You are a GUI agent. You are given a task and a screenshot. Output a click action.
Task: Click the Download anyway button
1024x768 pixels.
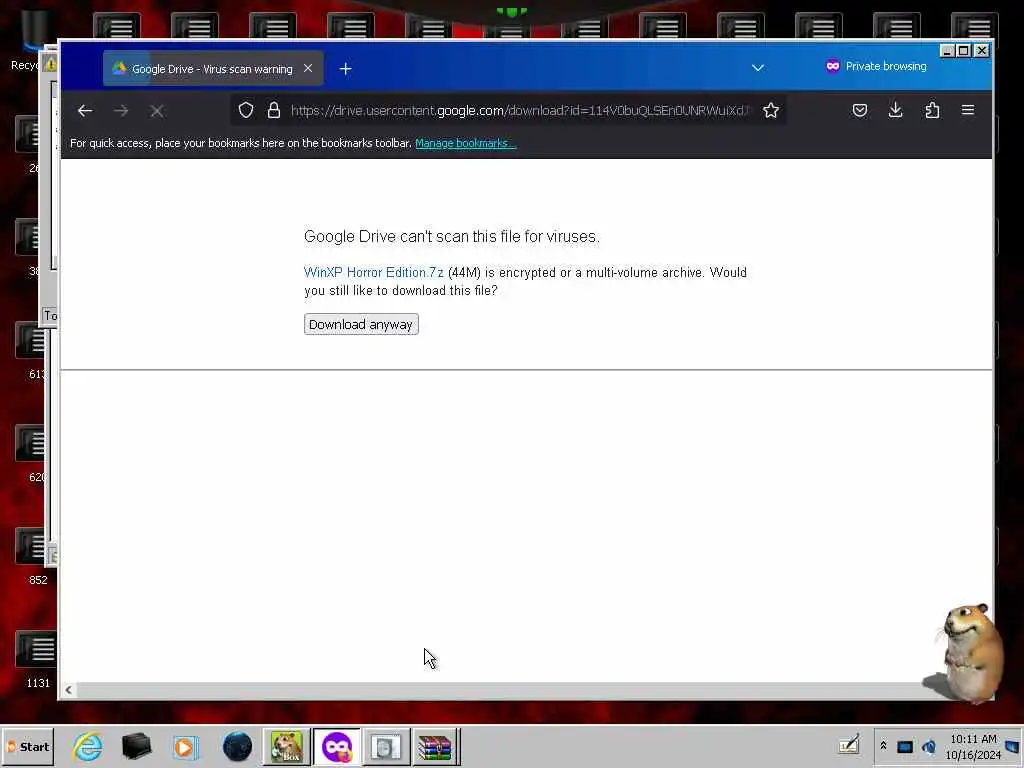click(360, 325)
